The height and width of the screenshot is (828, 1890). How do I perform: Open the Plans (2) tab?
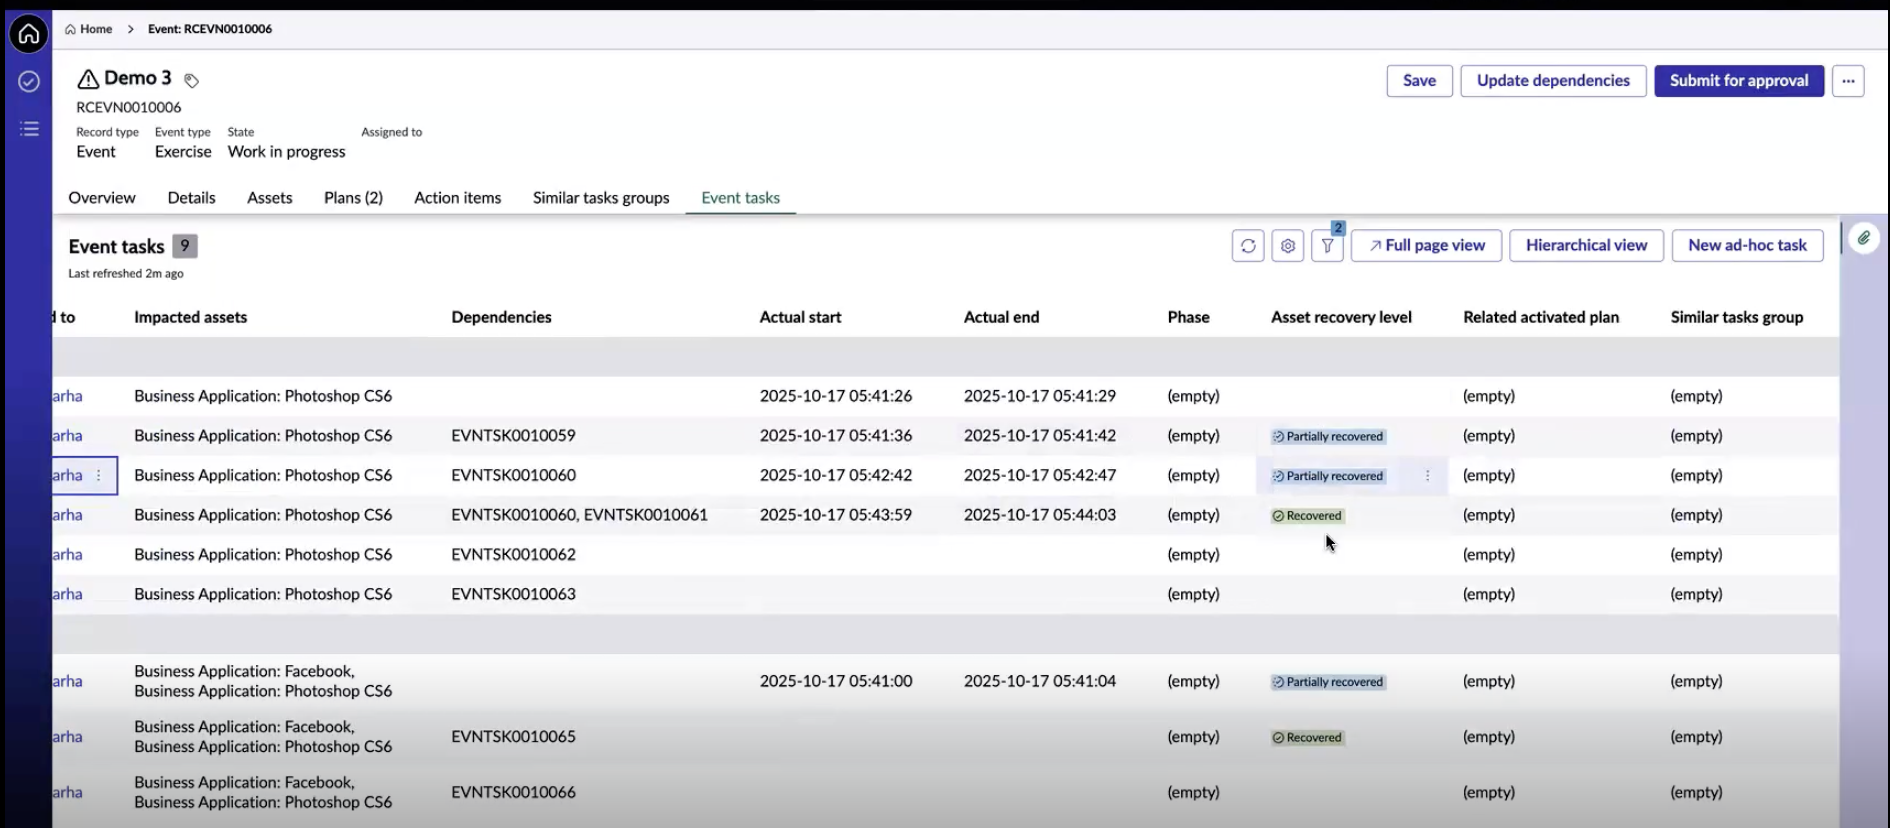pos(353,198)
